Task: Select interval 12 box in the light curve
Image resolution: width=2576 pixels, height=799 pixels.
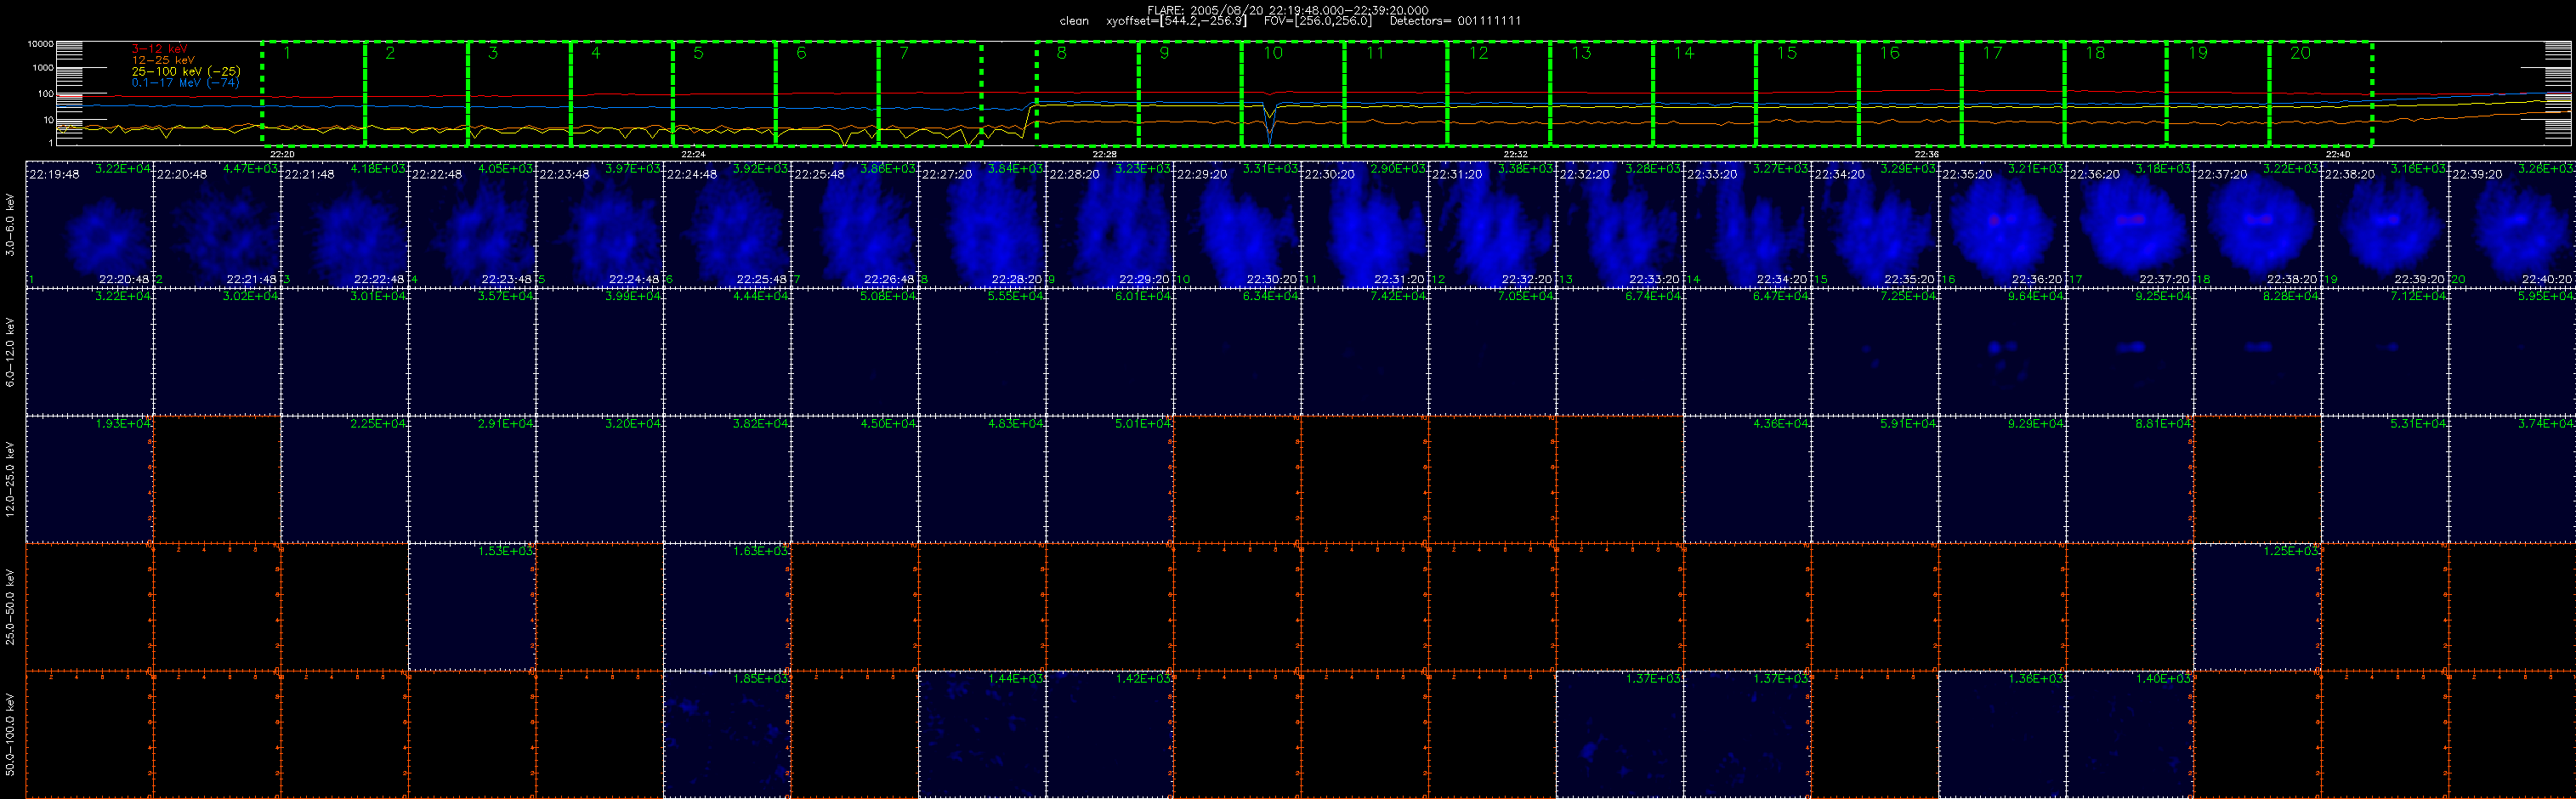Action: click(1499, 94)
